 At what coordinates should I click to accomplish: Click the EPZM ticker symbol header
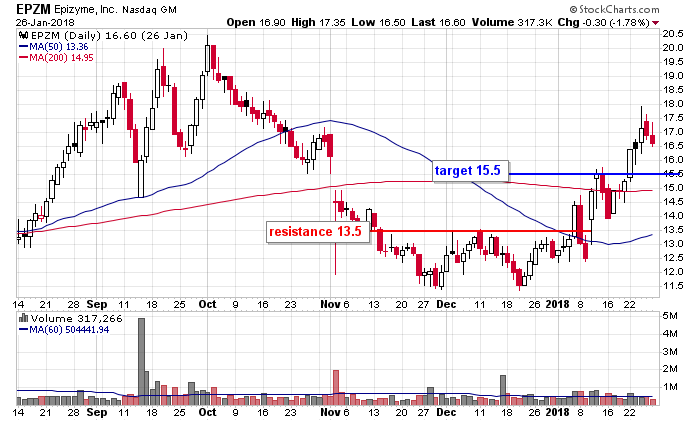coord(34,9)
